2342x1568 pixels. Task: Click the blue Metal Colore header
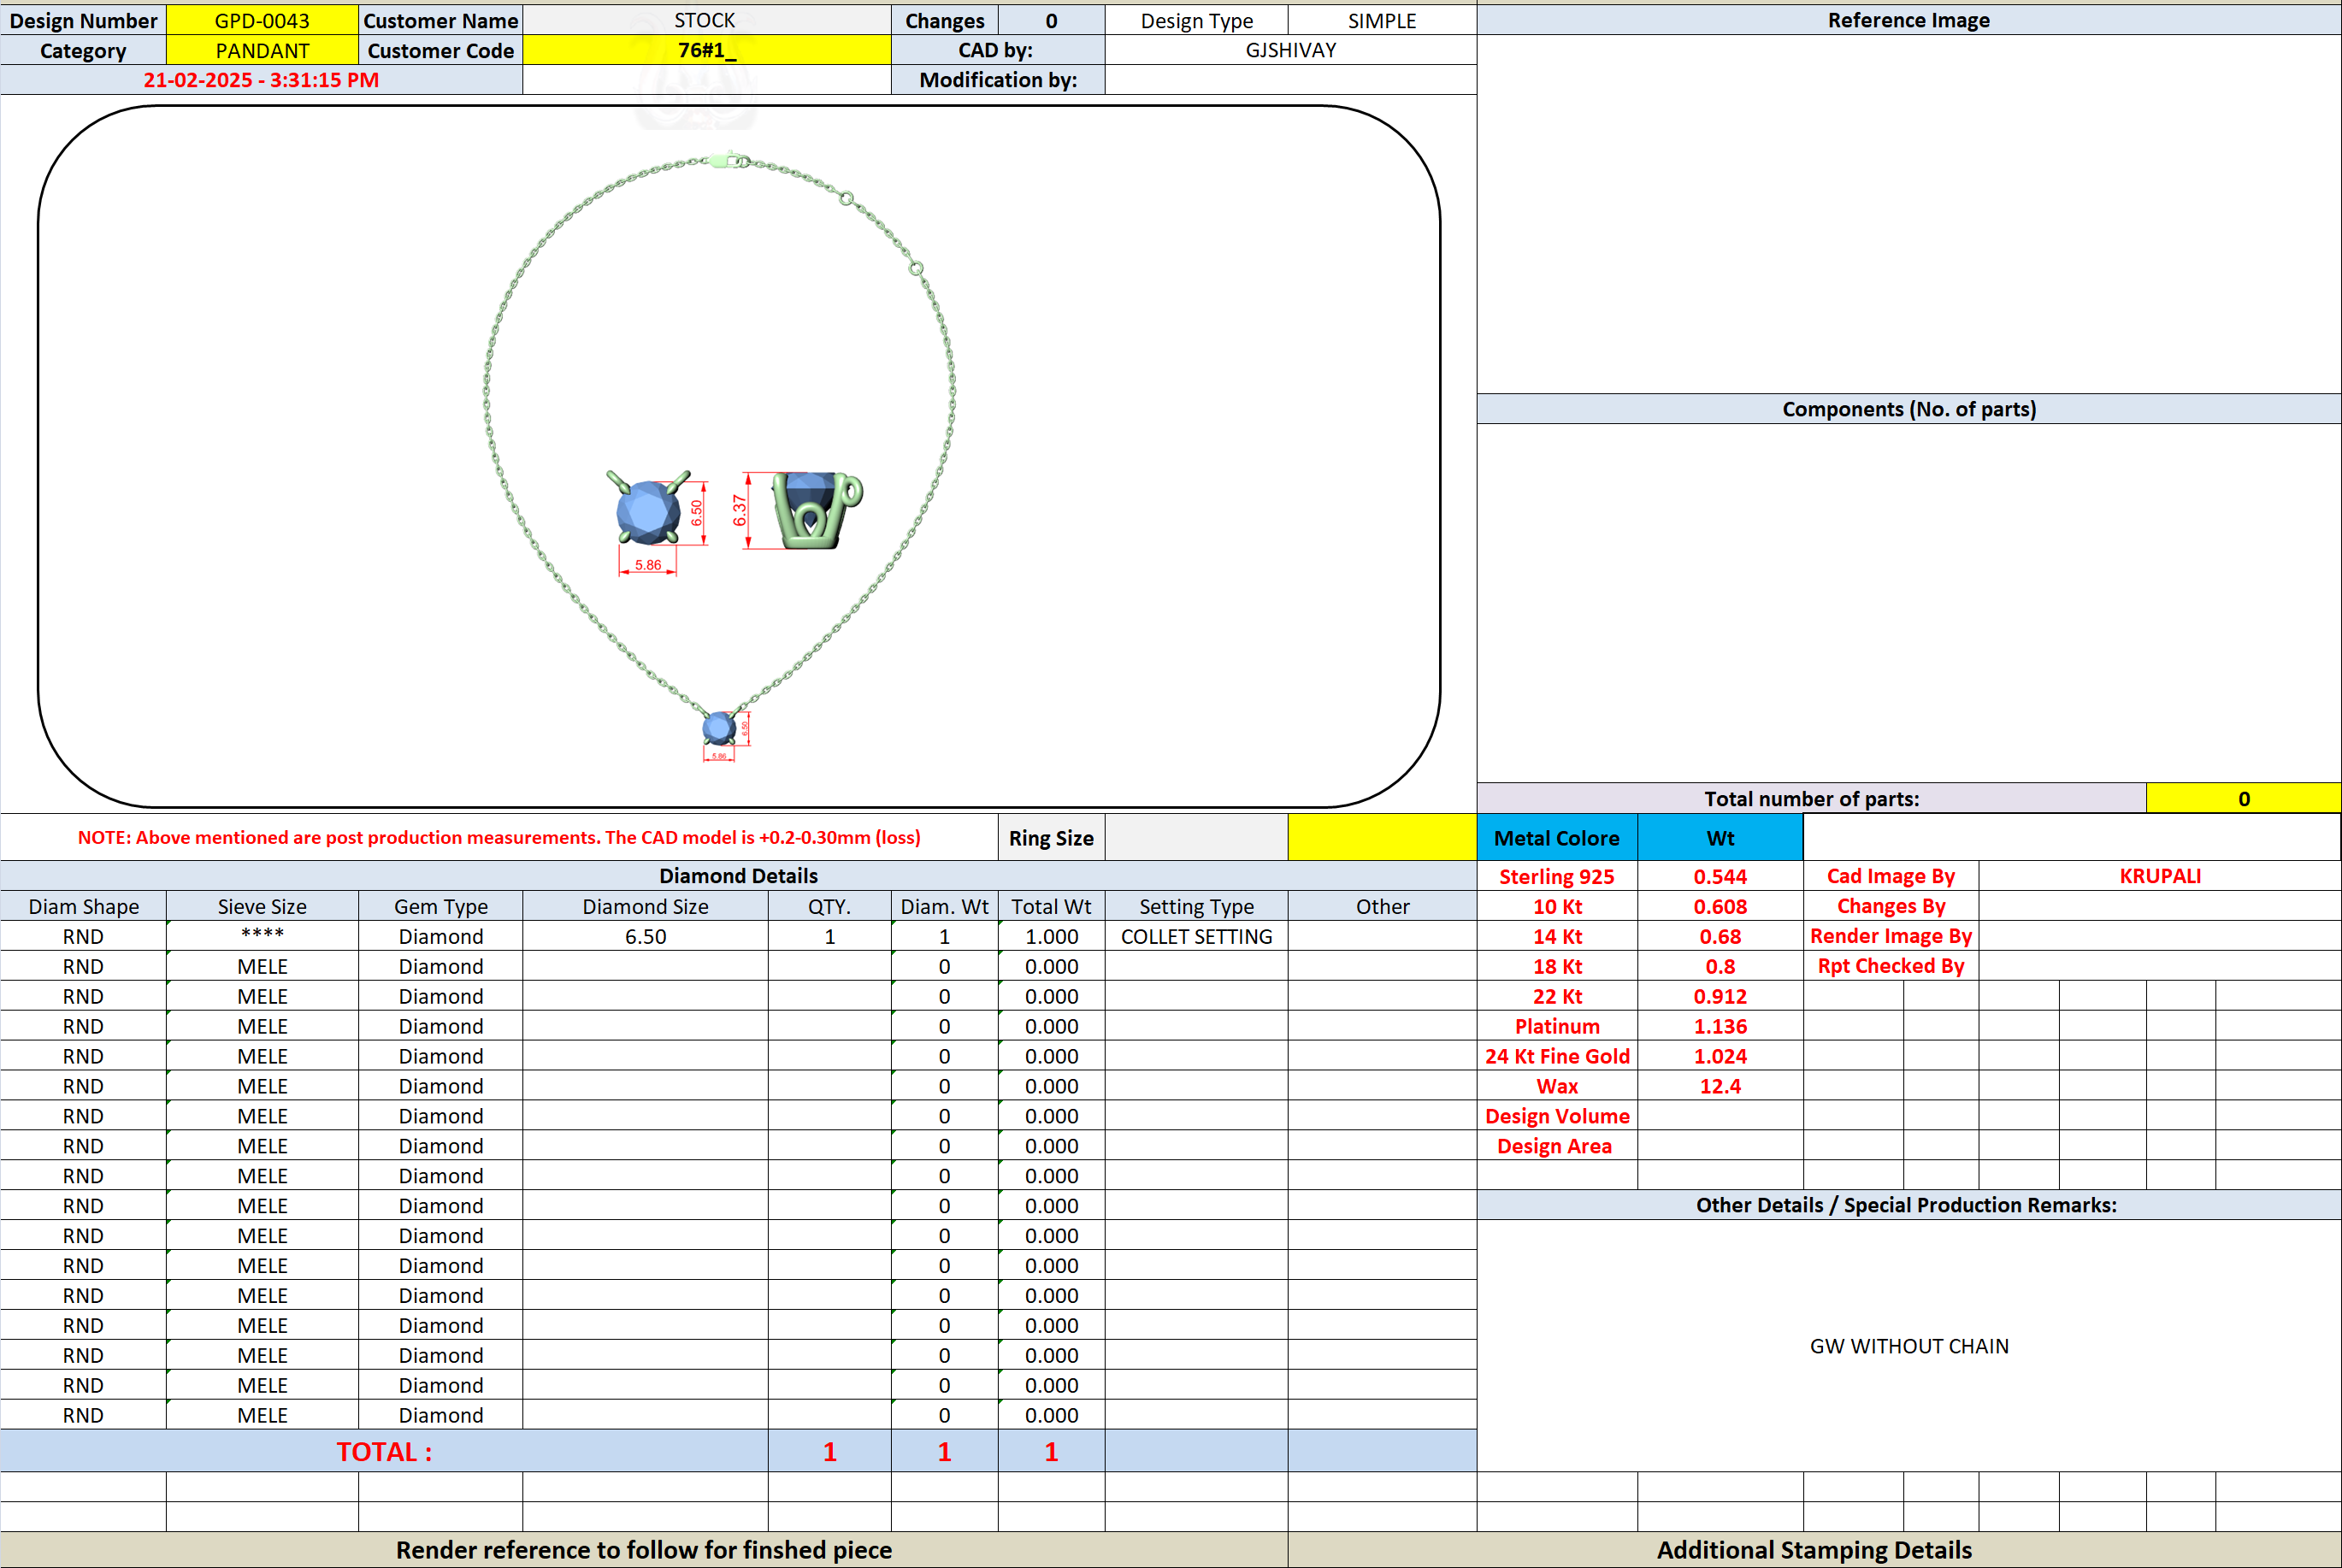[1557, 838]
